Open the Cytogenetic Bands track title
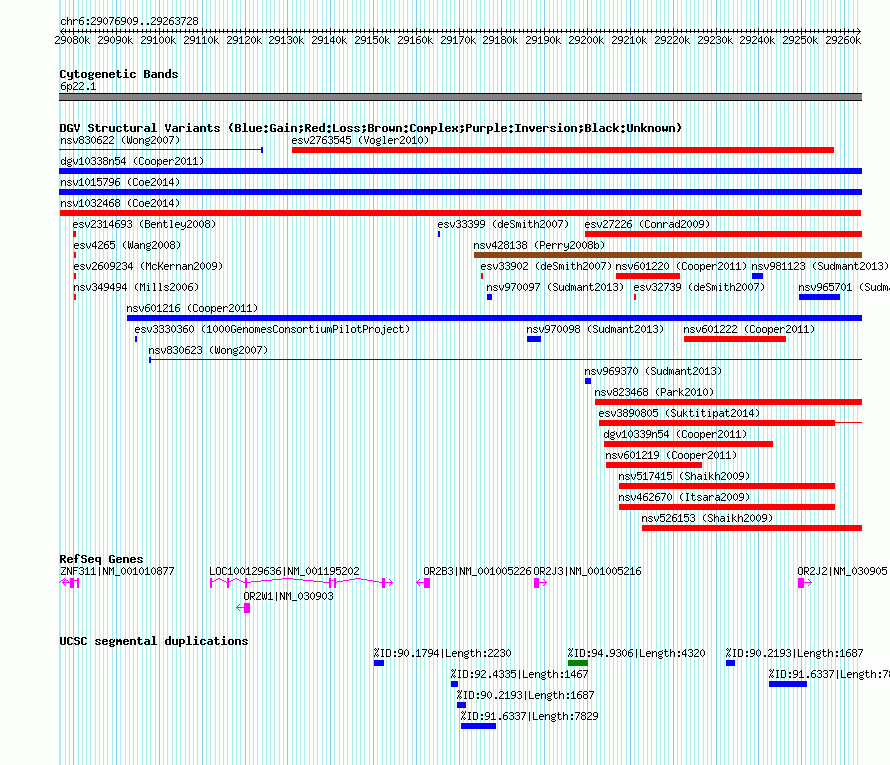This screenshot has width=890, height=765. tap(119, 74)
